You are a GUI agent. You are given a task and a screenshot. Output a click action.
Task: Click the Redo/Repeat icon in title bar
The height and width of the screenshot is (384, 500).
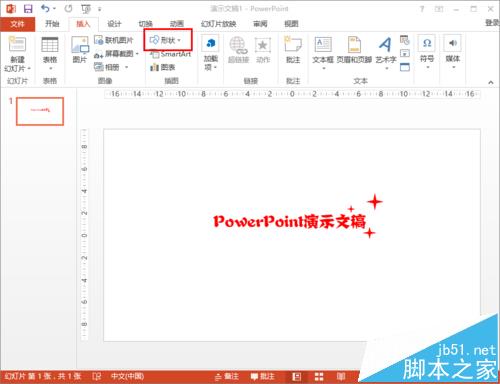tap(68, 9)
